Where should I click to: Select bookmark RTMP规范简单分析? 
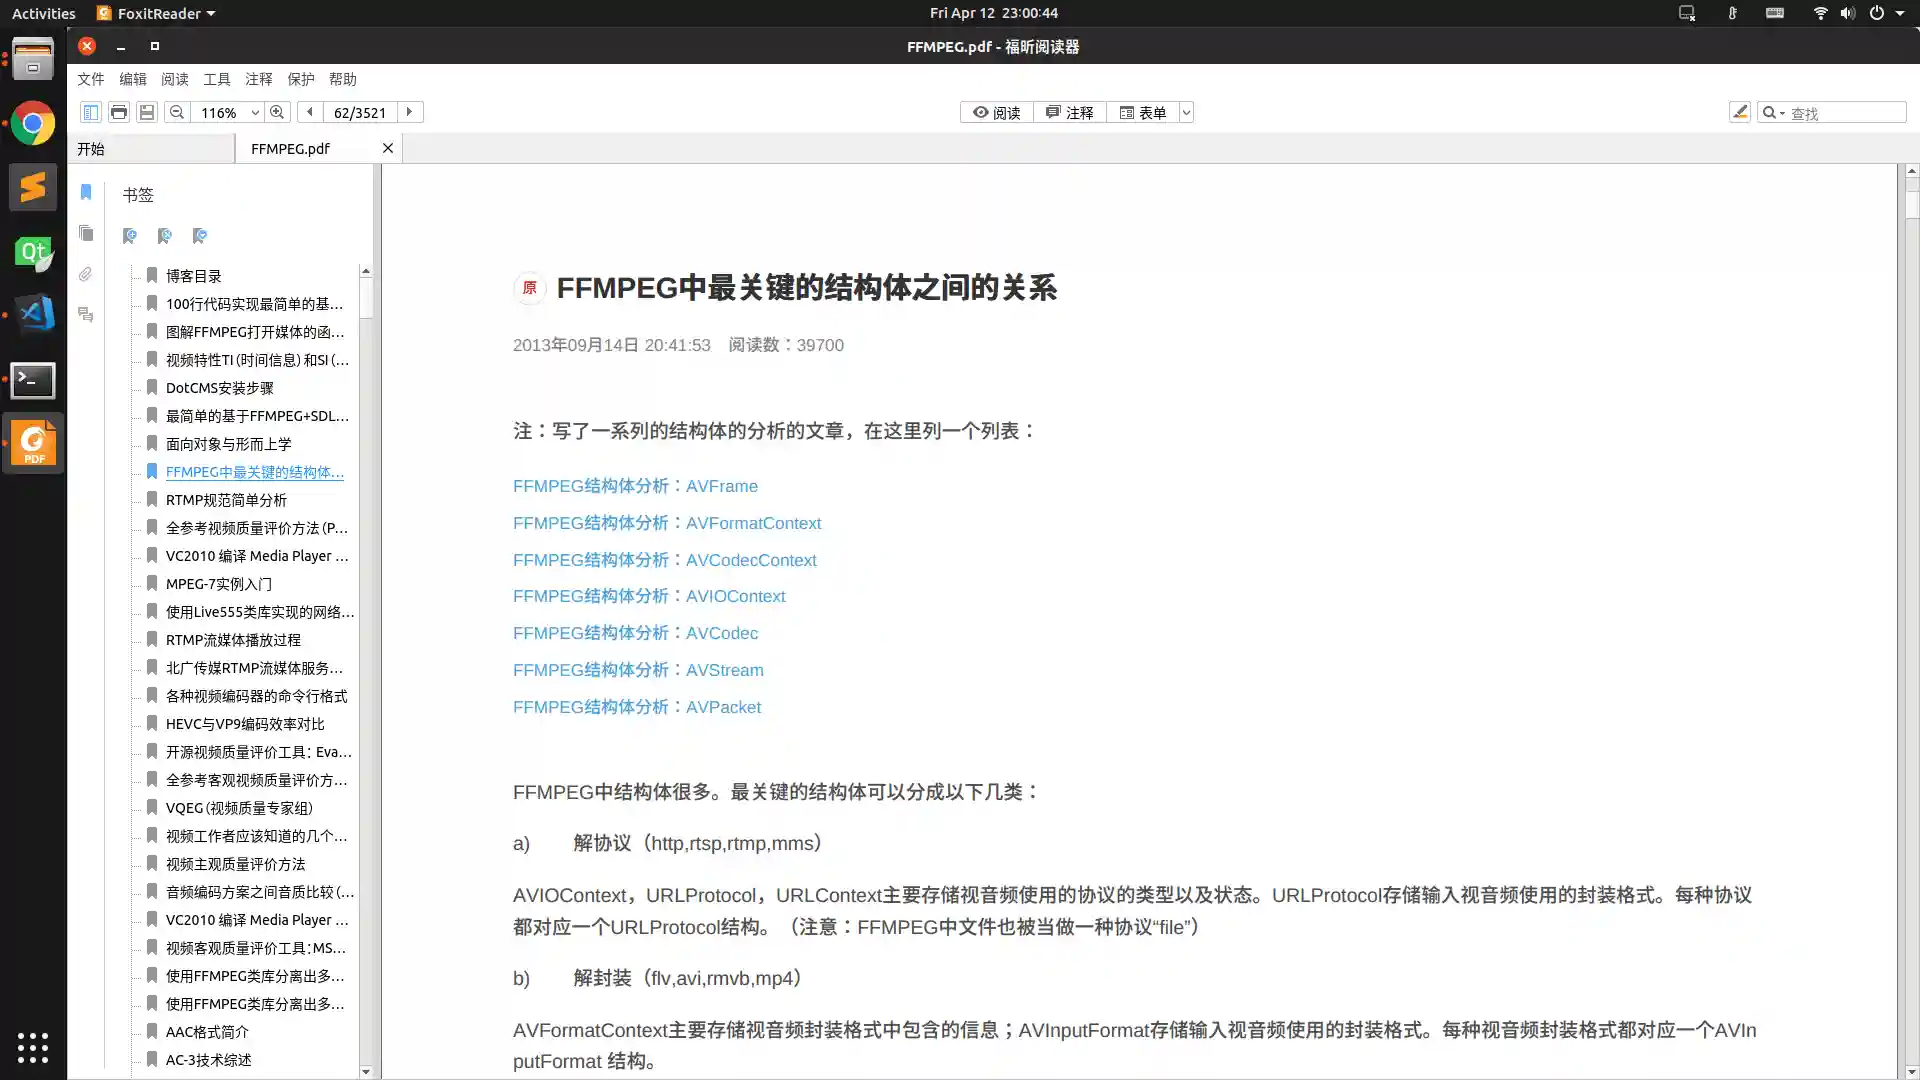[226, 500]
